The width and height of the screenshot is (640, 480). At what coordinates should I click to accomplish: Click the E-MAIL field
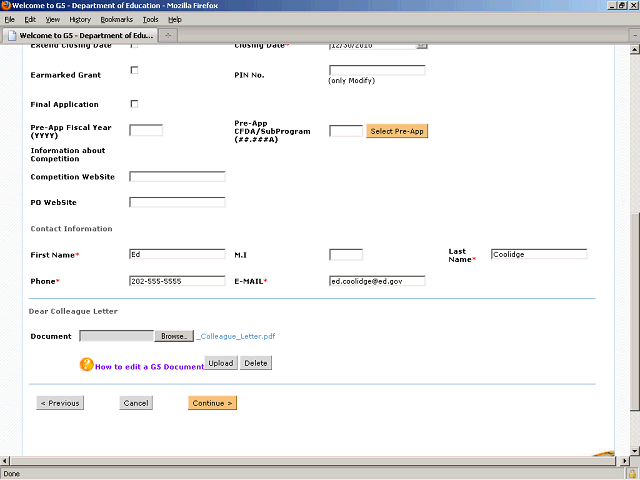click(x=377, y=281)
